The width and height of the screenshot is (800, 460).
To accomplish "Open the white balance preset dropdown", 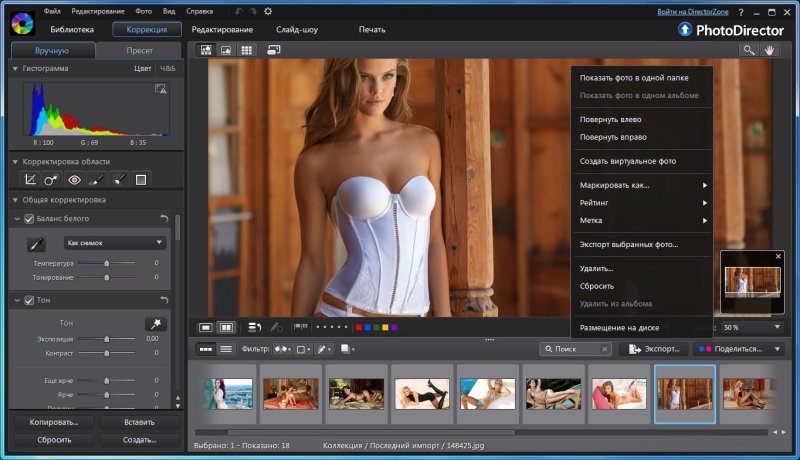I will (115, 243).
